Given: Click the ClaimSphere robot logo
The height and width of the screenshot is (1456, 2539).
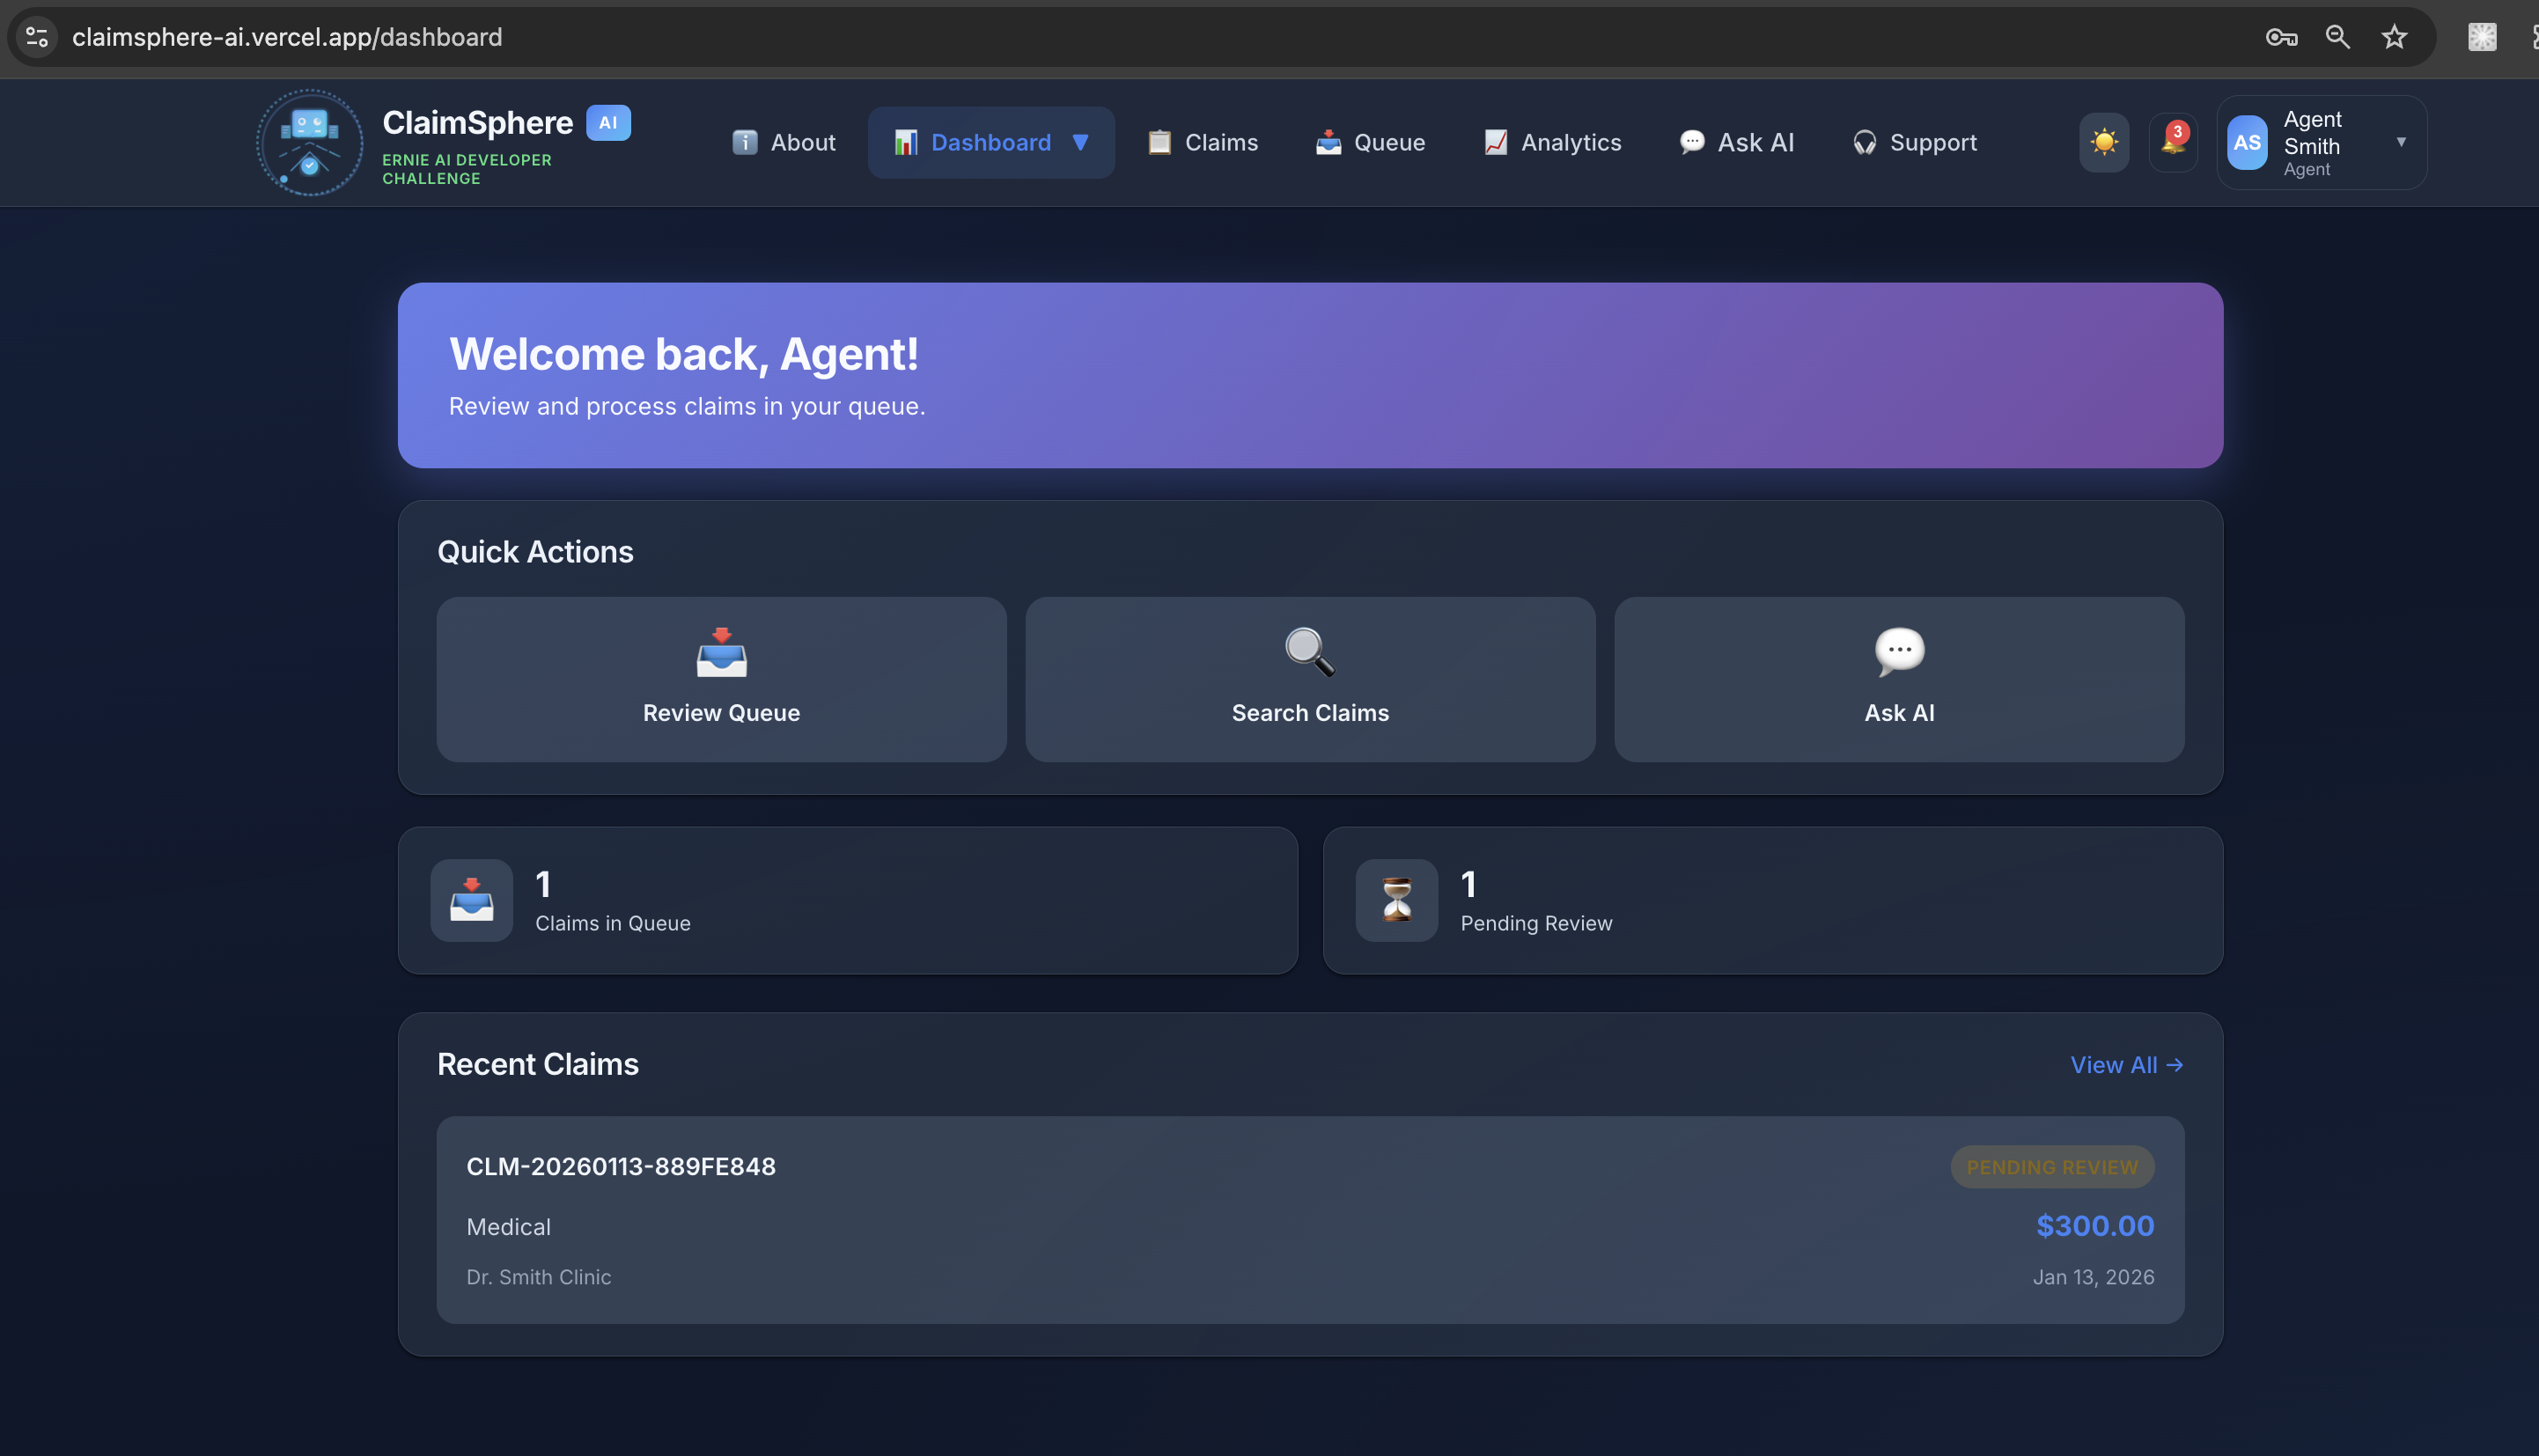Looking at the screenshot, I should [x=310, y=143].
